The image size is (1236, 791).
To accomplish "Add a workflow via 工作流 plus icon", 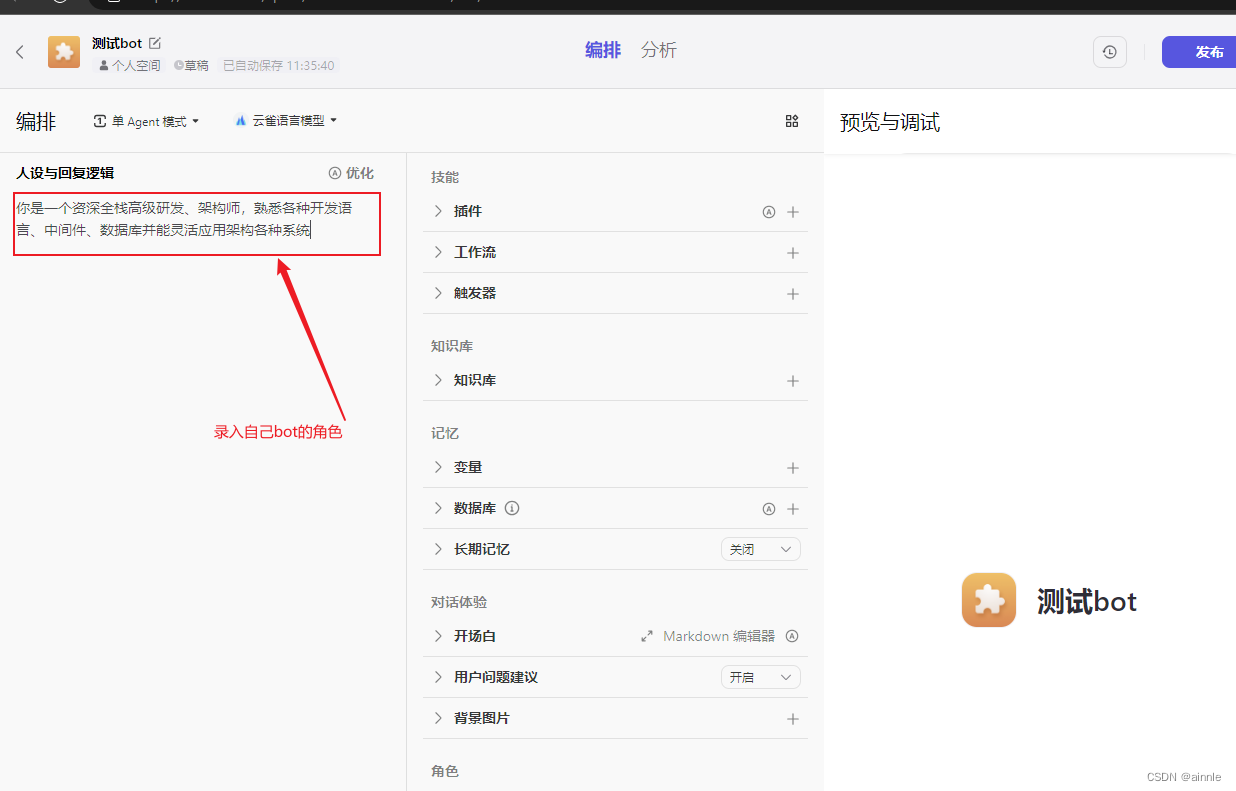I will click(793, 253).
